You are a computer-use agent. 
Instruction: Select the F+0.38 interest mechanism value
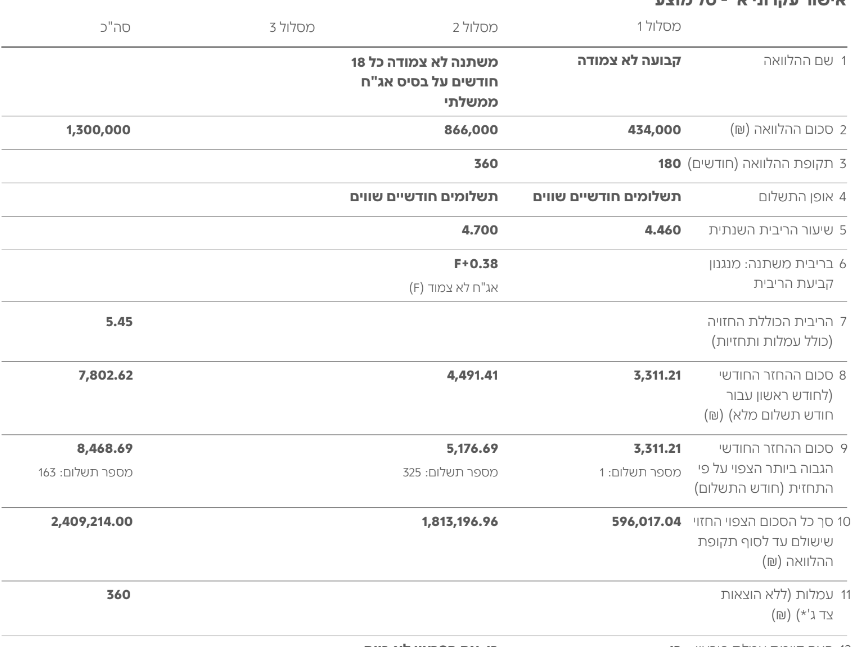[475, 264]
